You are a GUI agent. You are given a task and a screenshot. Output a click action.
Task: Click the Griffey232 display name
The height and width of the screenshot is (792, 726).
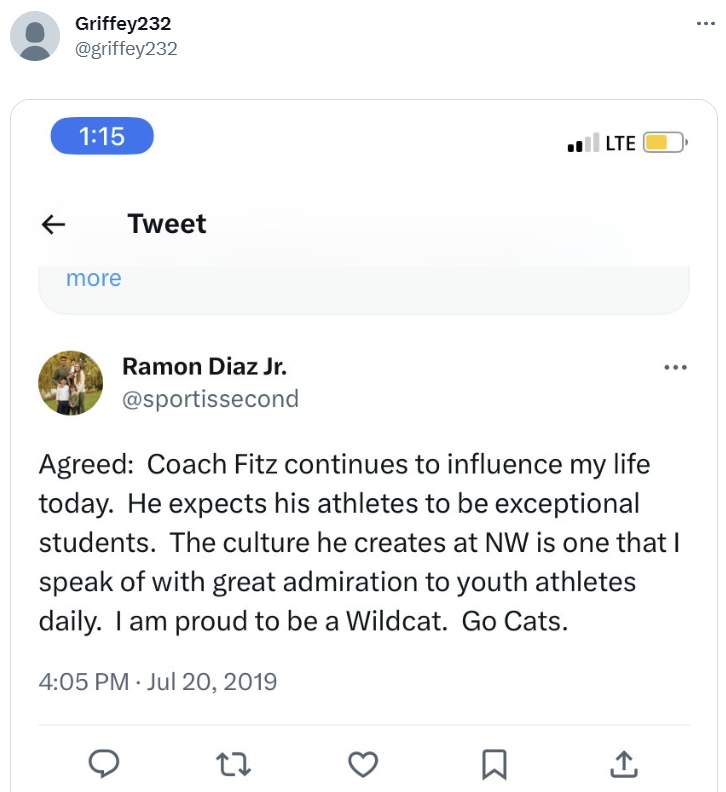[x=123, y=24]
